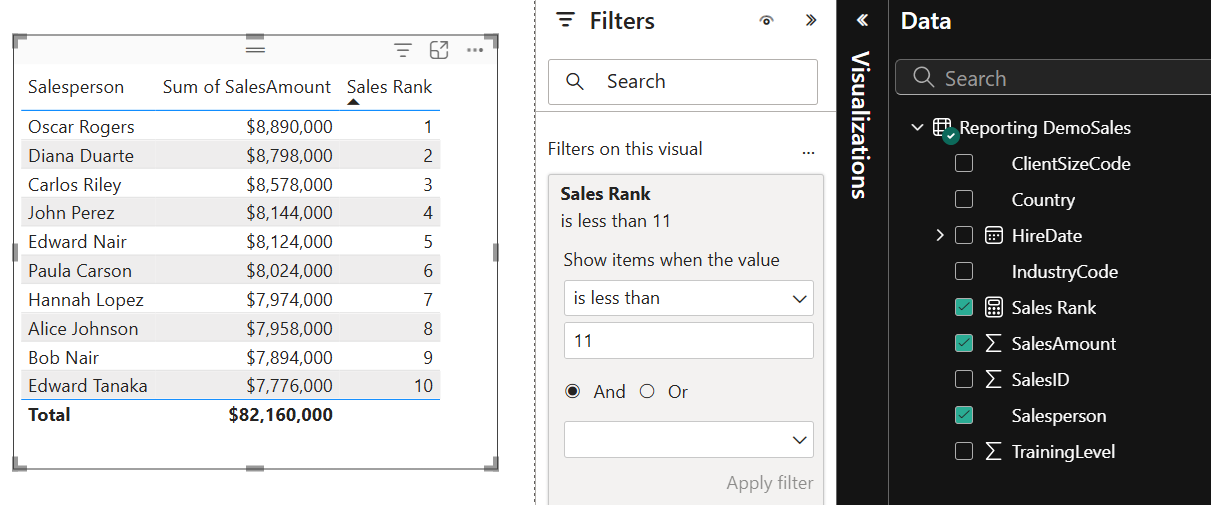
Task: Click the Data pane search magnifier icon
Action: click(924, 78)
